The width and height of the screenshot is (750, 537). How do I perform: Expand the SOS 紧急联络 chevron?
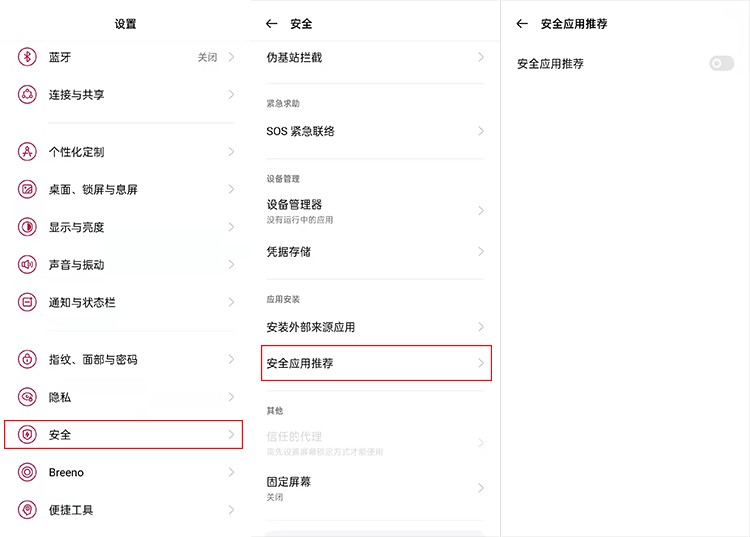(480, 131)
